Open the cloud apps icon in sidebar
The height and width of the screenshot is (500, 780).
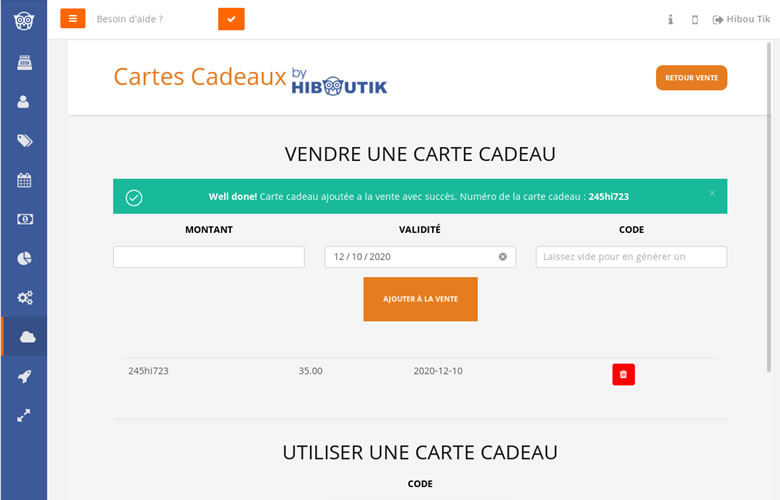[x=26, y=337]
